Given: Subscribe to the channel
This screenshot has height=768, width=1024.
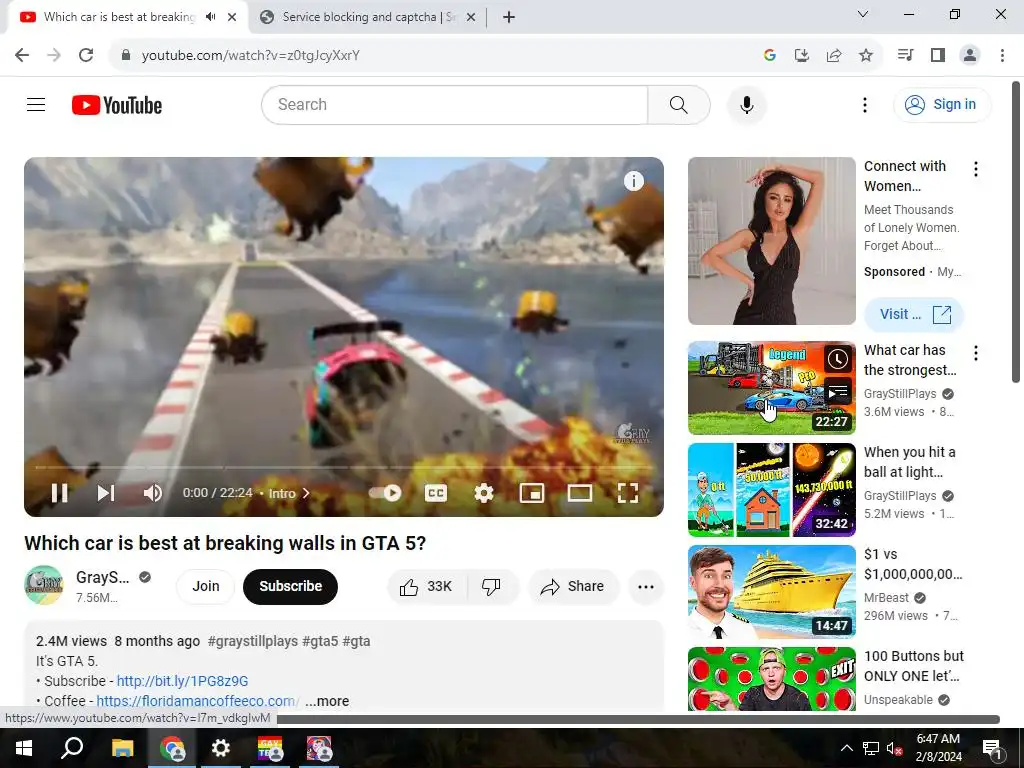Looking at the screenshot, I should point(291,586).
